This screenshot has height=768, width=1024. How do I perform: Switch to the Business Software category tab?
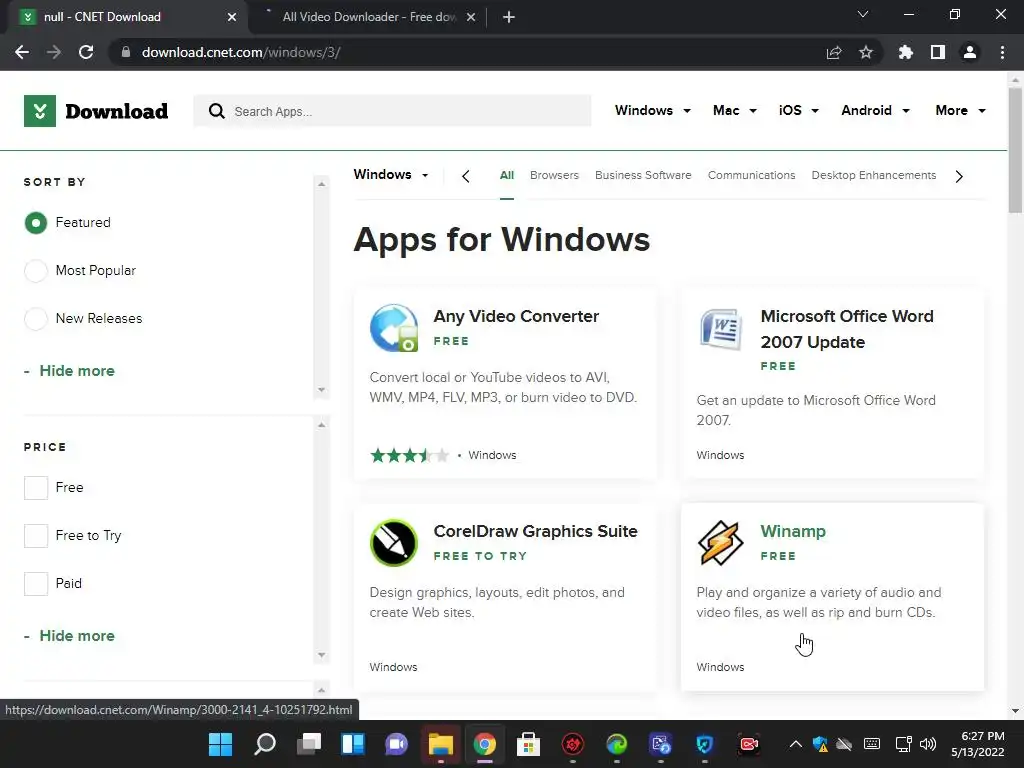coord(643,175)
